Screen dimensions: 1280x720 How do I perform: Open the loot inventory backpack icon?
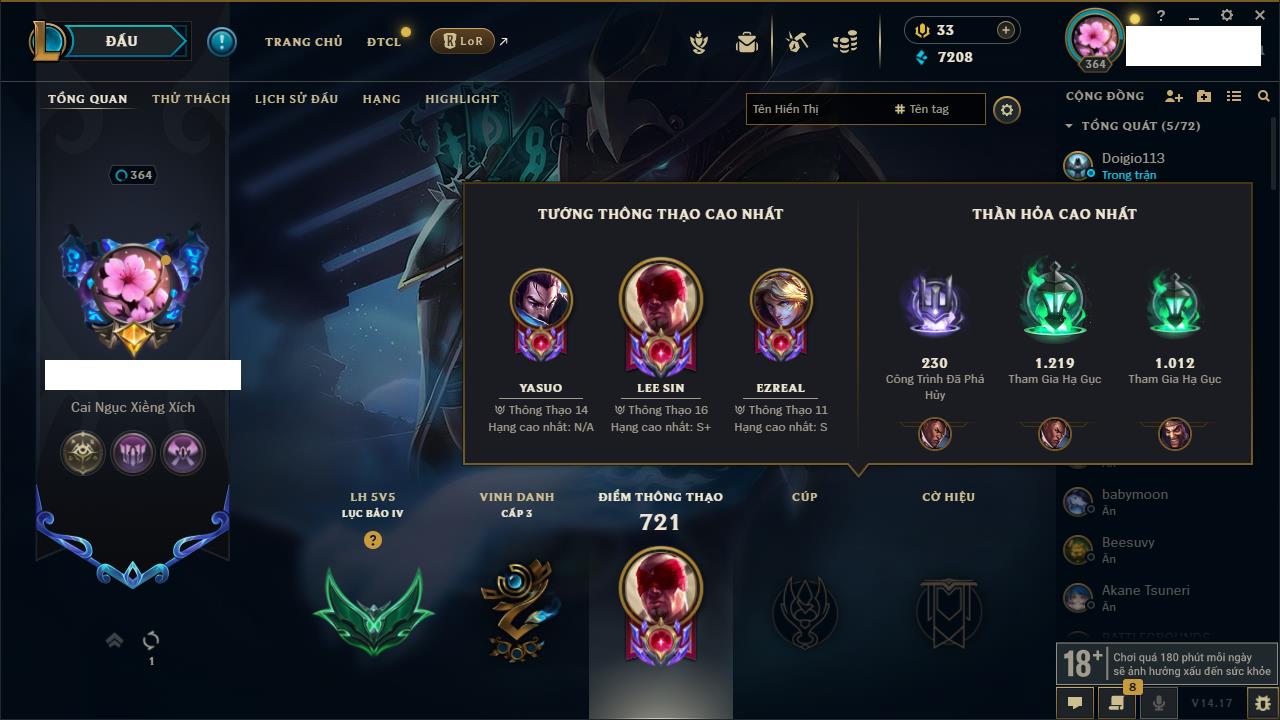click(x=746, y=42)
